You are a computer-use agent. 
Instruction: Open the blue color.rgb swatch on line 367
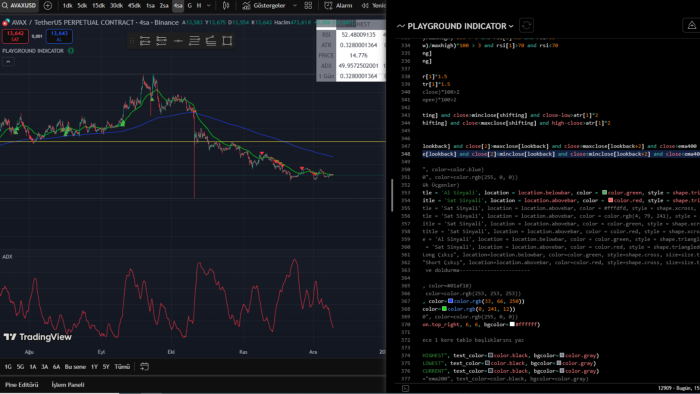click(450, 301)
